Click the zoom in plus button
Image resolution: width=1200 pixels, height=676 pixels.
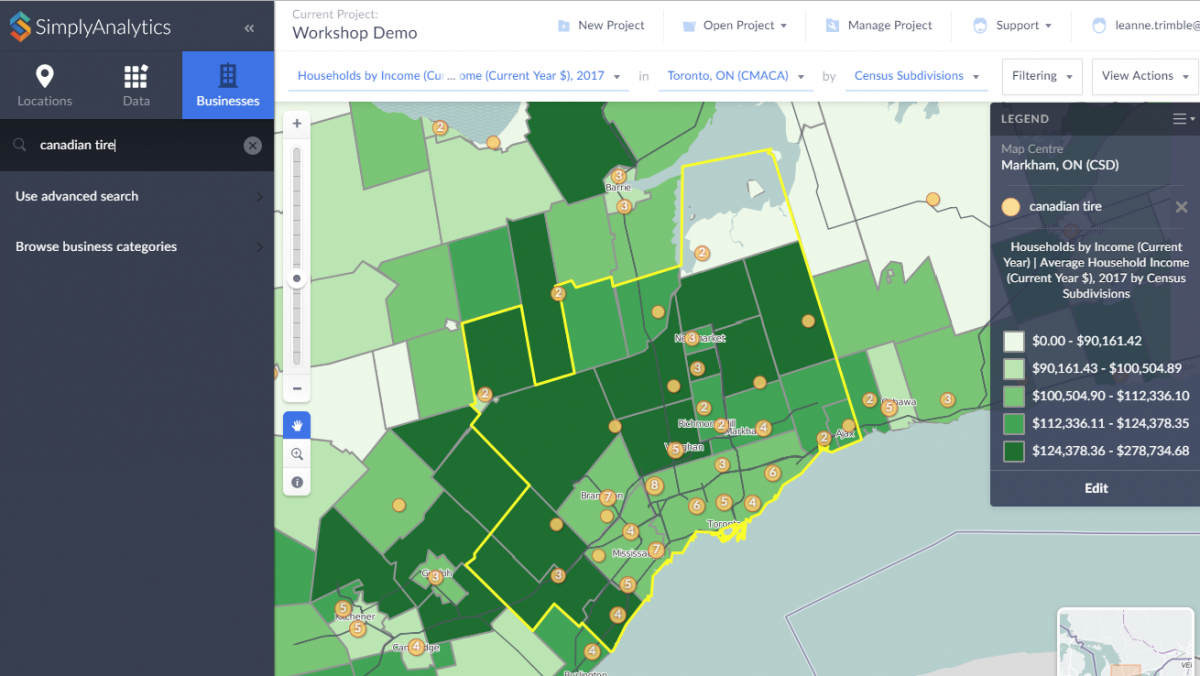tap(297, 123)
